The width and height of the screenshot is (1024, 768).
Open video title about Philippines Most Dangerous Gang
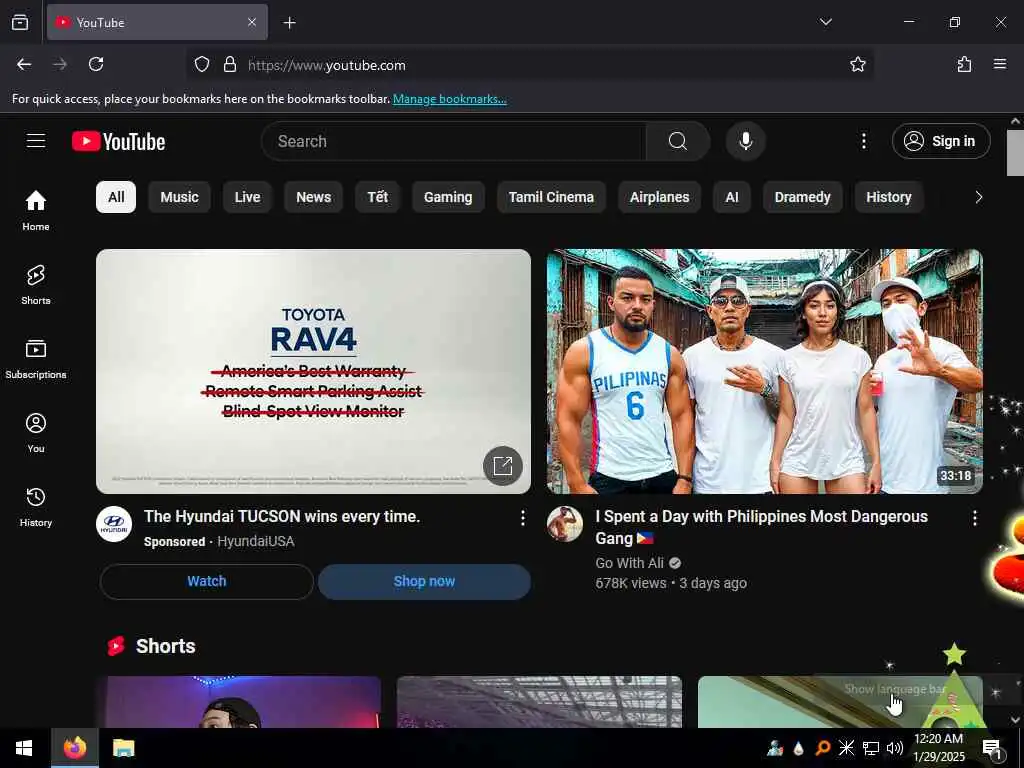(761, 527)
